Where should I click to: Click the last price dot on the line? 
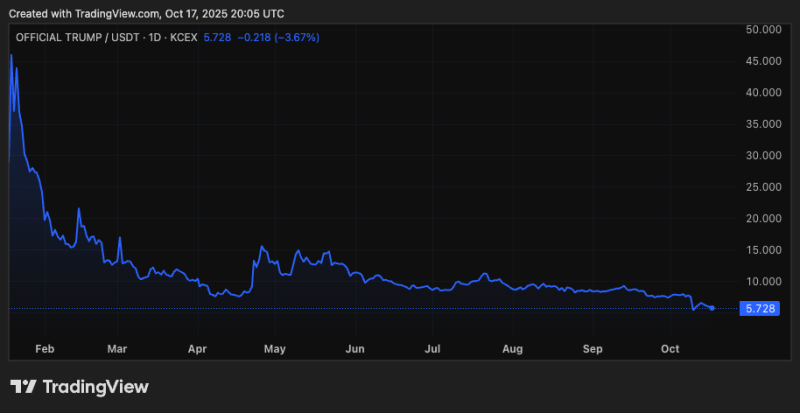pyautogui.click(x=711, y=308)
